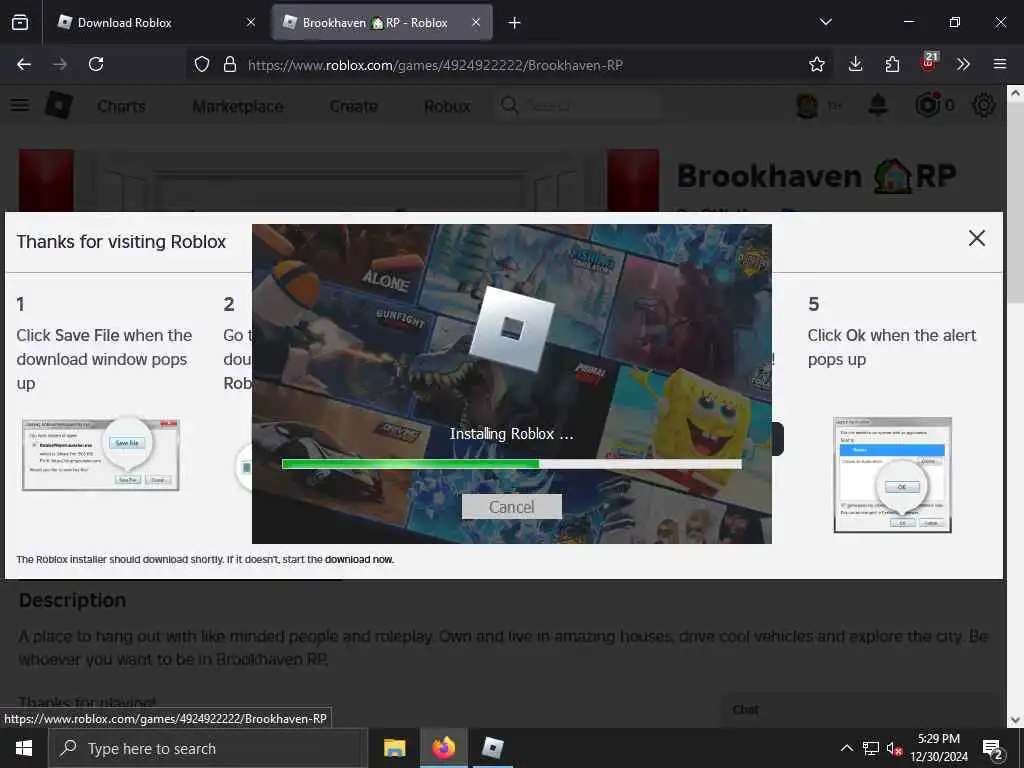Open Marketplace in Roblox navigation

pyautogui.click(x=238, y=106)
